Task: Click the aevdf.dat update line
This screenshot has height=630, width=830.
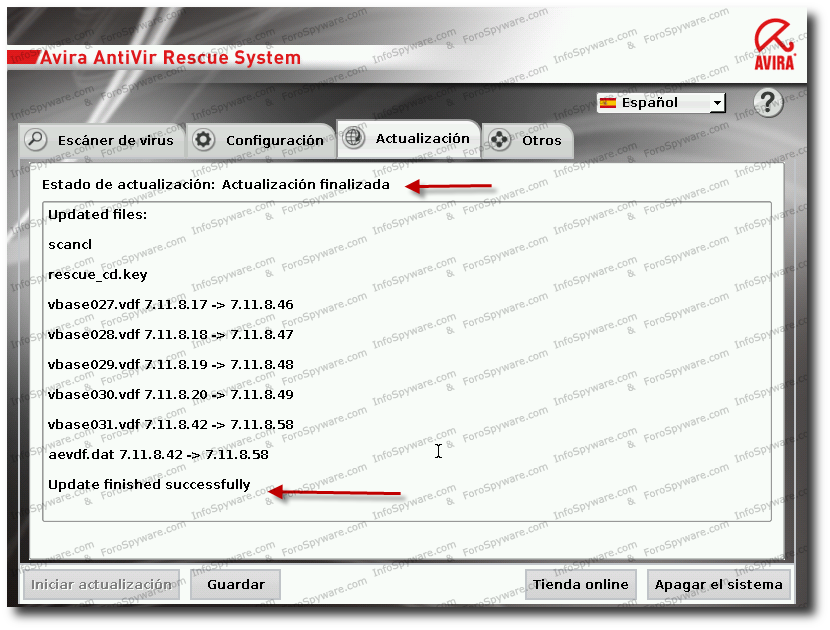Action: coord(158,455)
